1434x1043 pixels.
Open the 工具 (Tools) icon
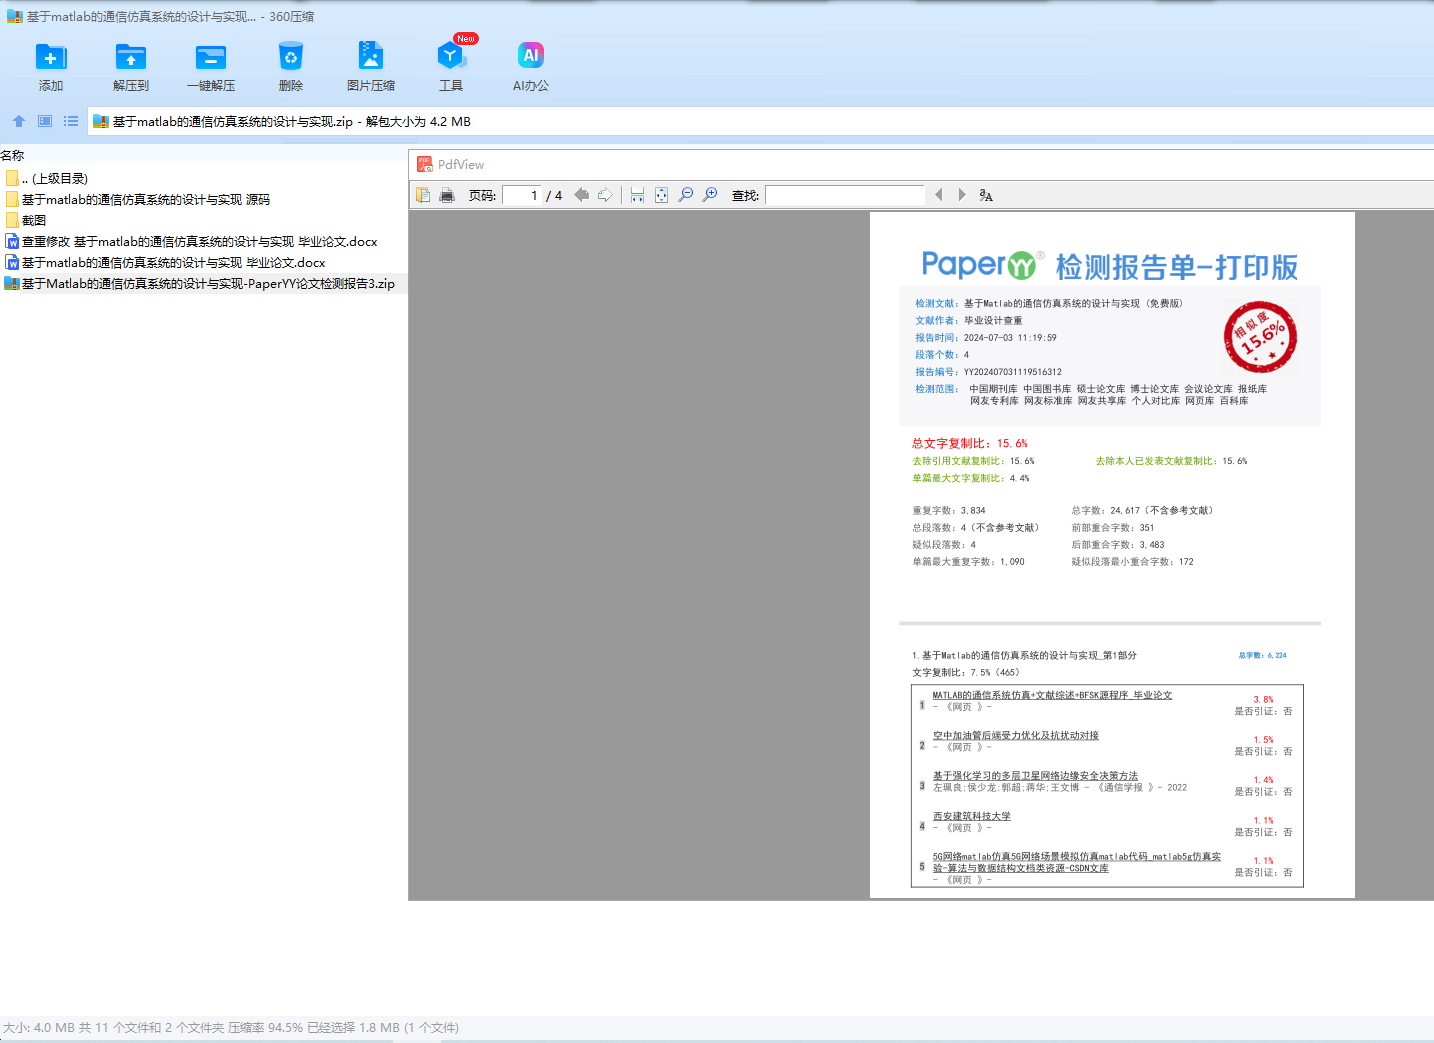pos(451,57)
